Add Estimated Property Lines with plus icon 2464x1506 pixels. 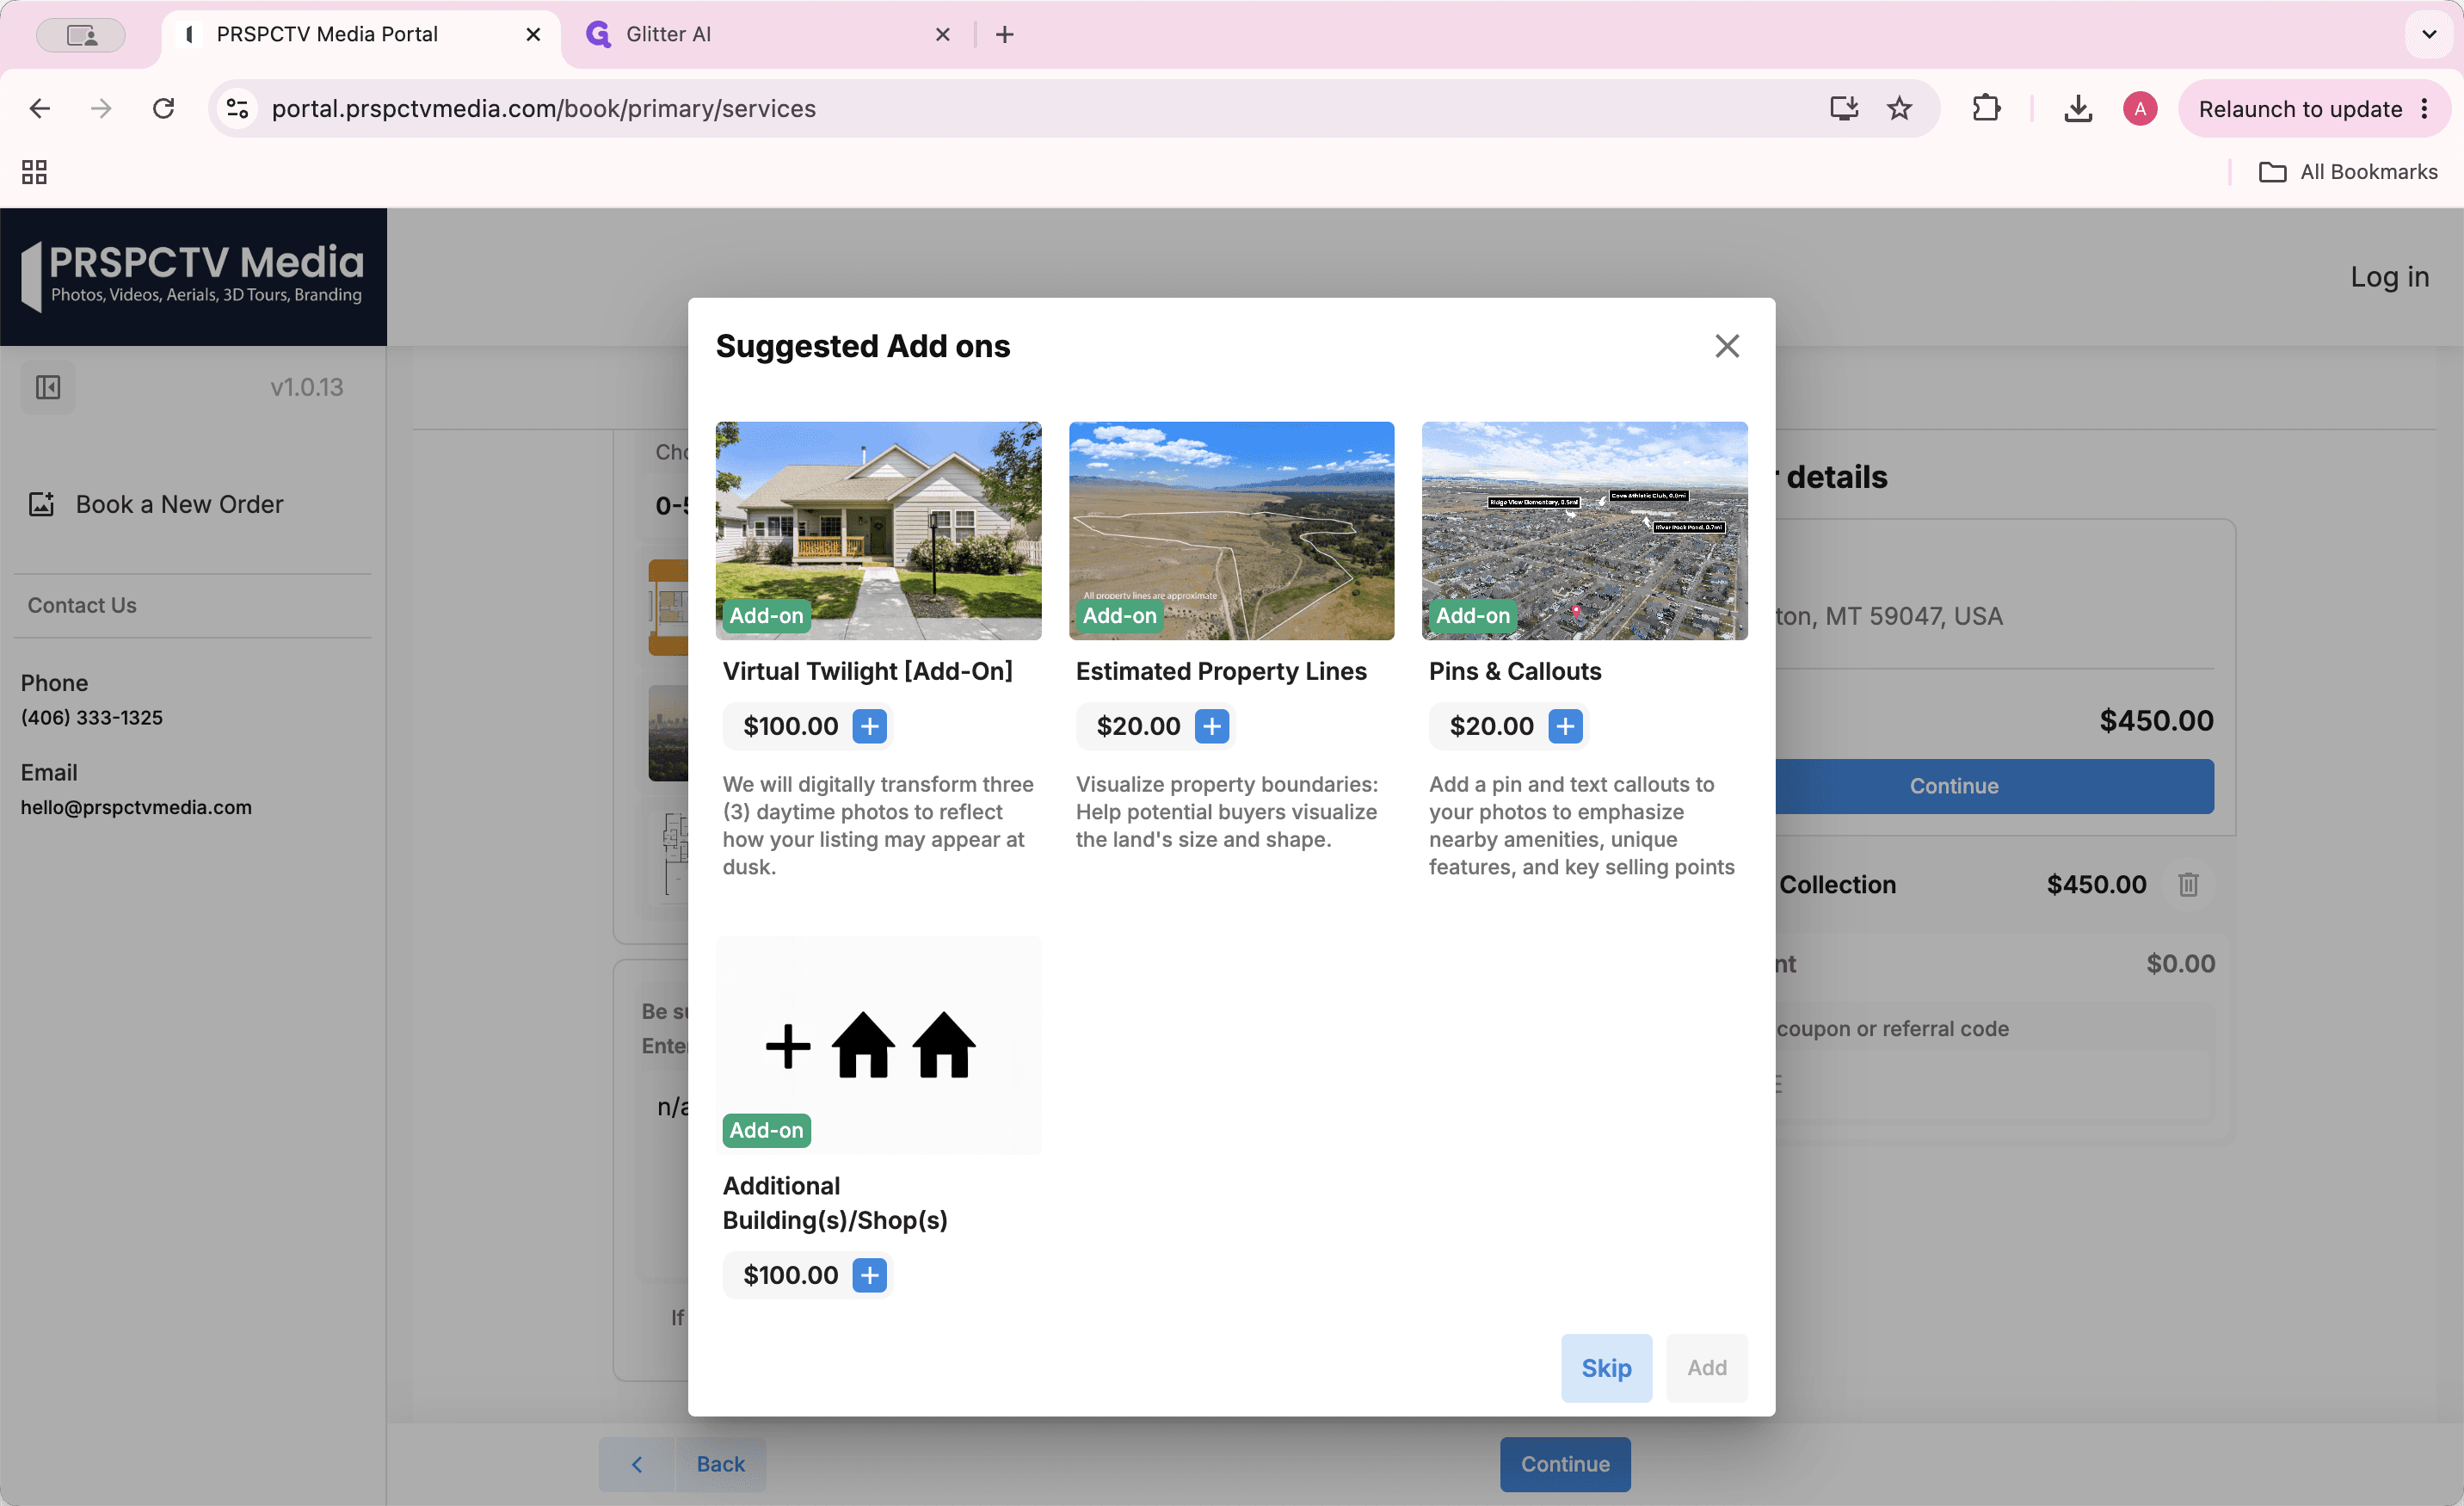1212,726
